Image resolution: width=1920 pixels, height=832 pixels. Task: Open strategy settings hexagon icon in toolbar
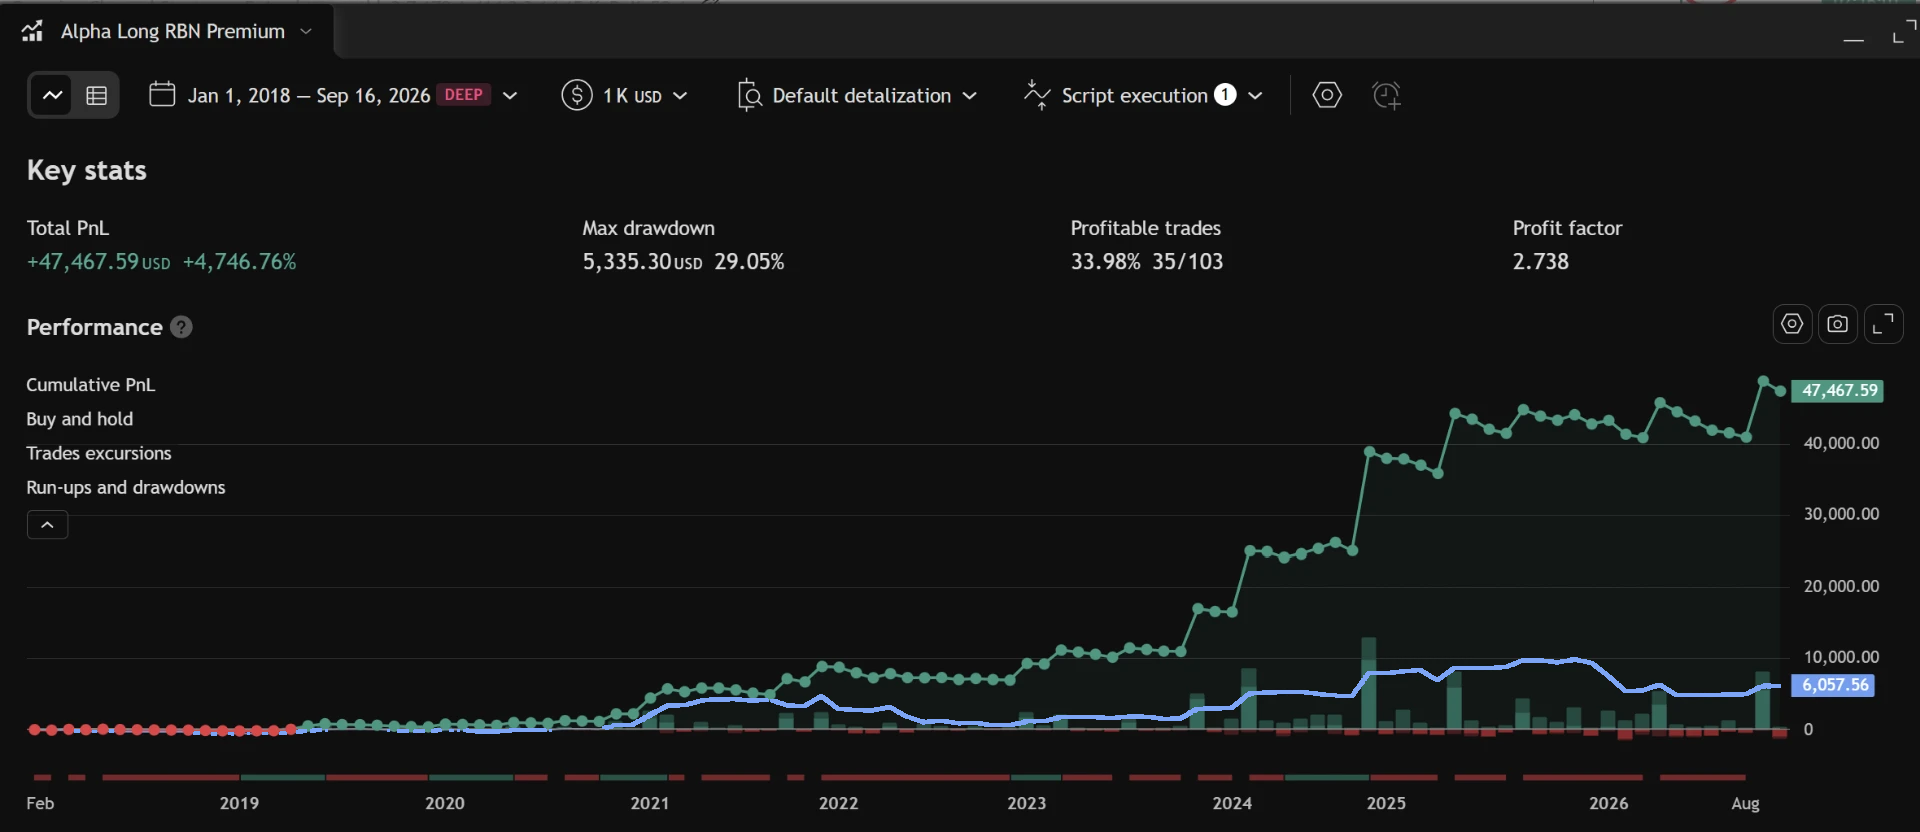click(x=1327, y=95)
